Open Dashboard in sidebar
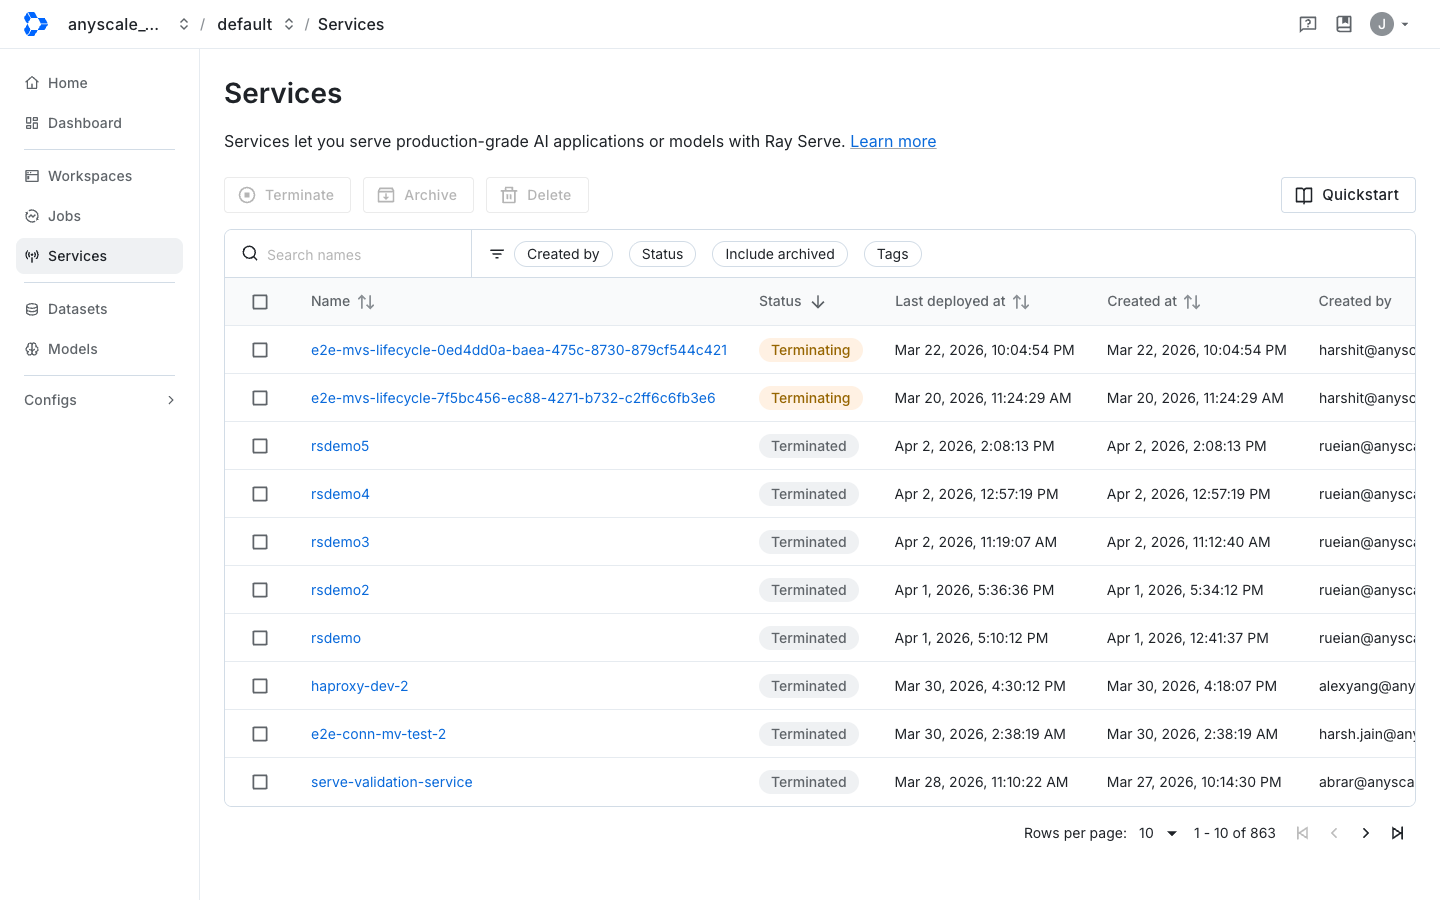Viewport: 1440px width, 900px height. pyautogui.click(x=99, y=123)
